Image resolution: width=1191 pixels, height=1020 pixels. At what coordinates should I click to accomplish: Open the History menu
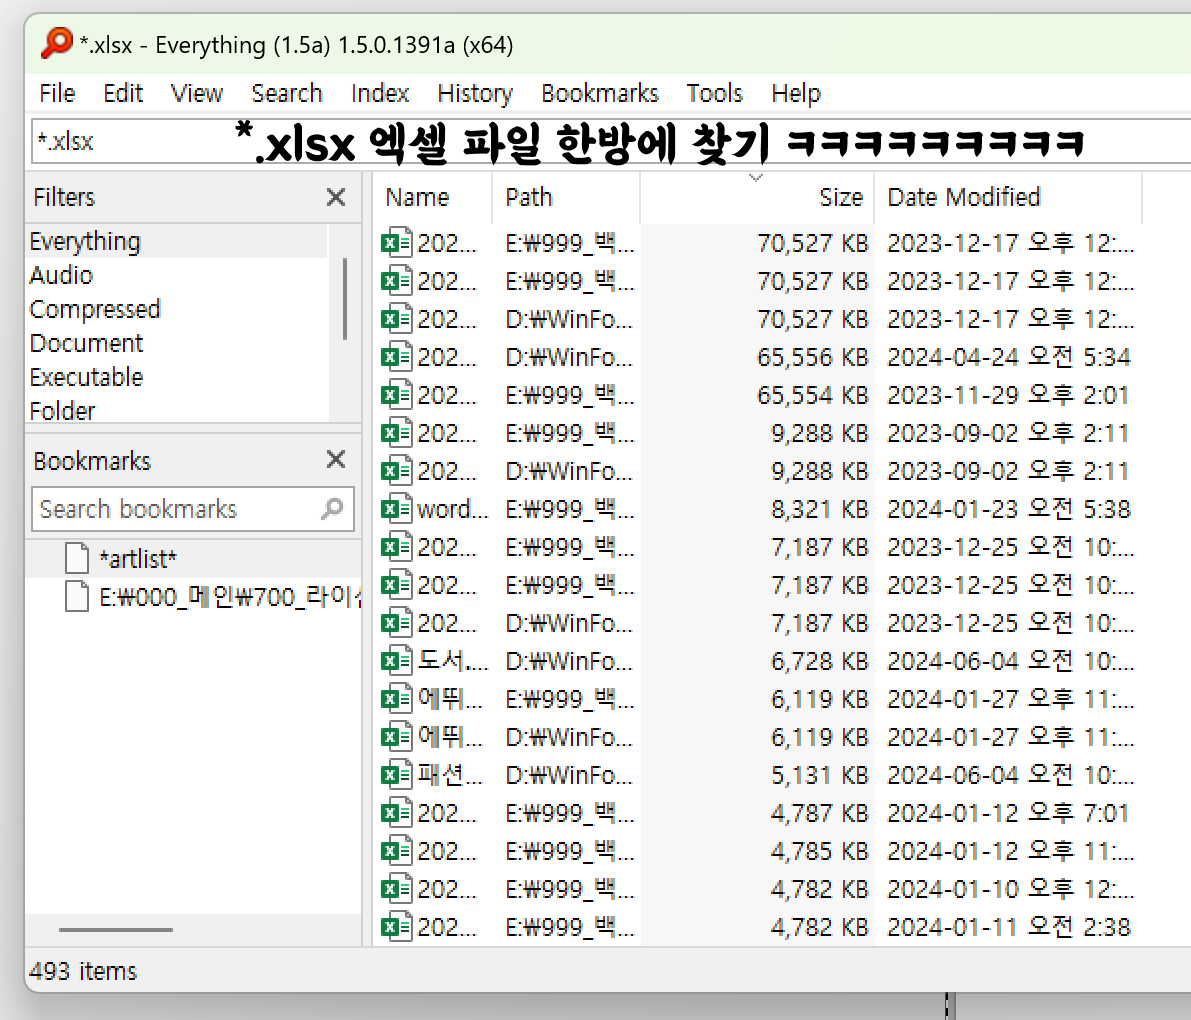pos(475,93)
